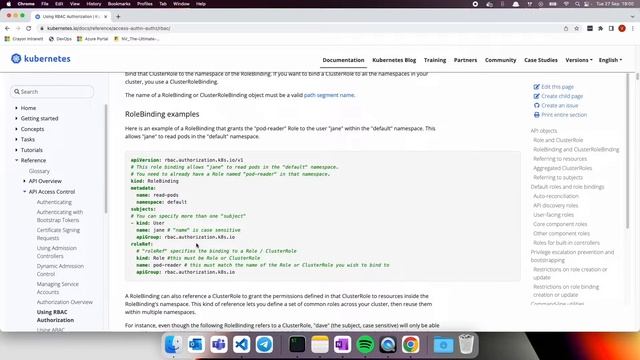Image resolution: width=640 pixels, height=360 pixels.
Task: Open Glossary in sidebar
Action: [x=39, y=171]
